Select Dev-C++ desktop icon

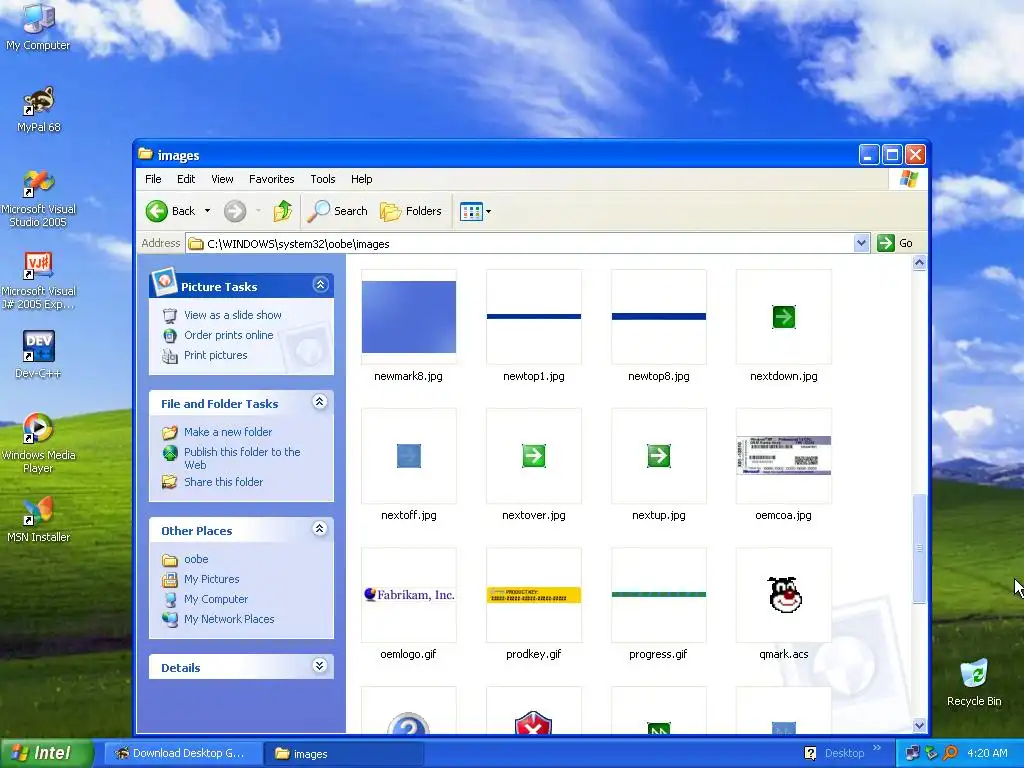coord(38,355)
